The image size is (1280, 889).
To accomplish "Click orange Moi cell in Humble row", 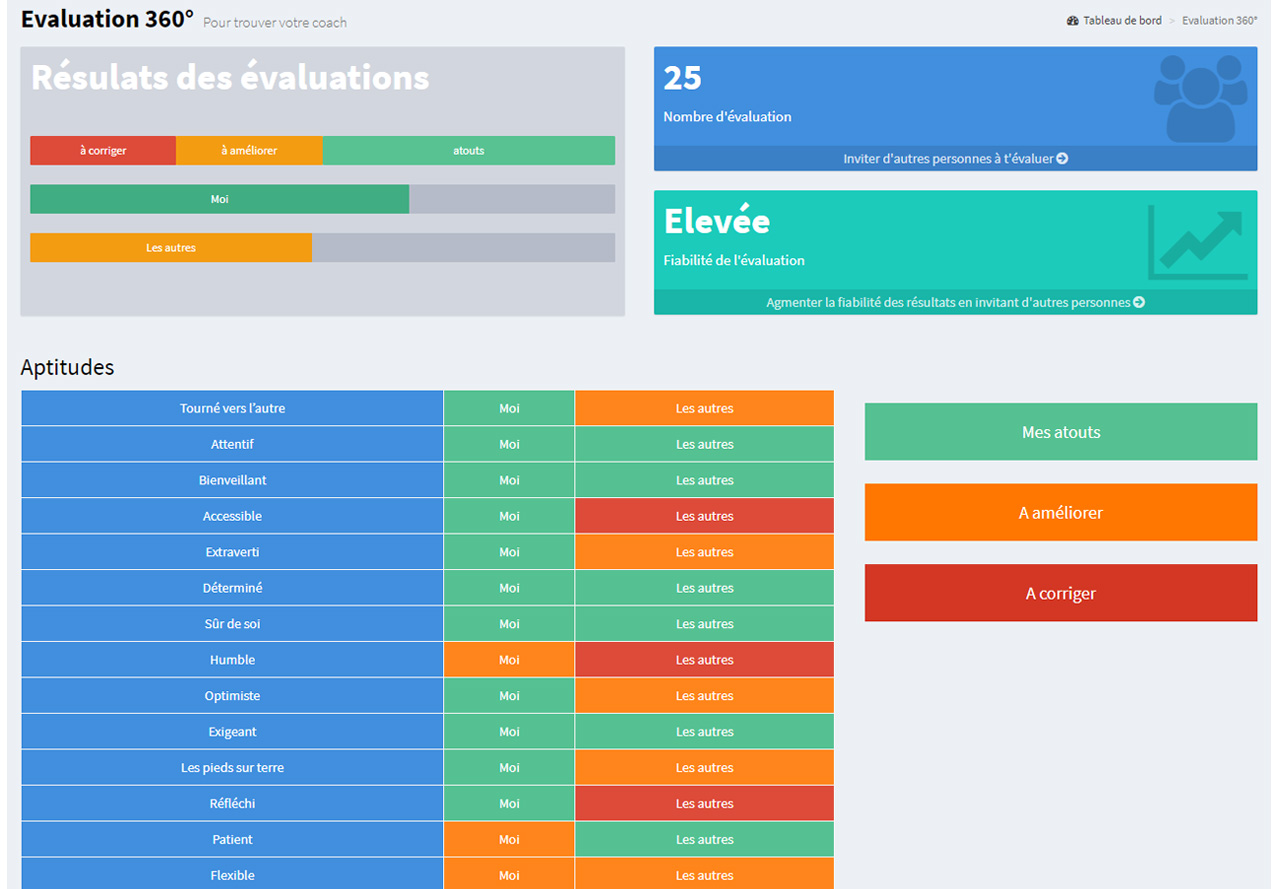I will (509, 660).
